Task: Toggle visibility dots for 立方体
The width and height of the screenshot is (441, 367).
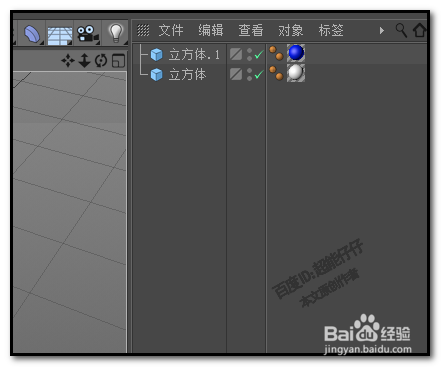Action: pyautogui.click(x=249, y=74)
